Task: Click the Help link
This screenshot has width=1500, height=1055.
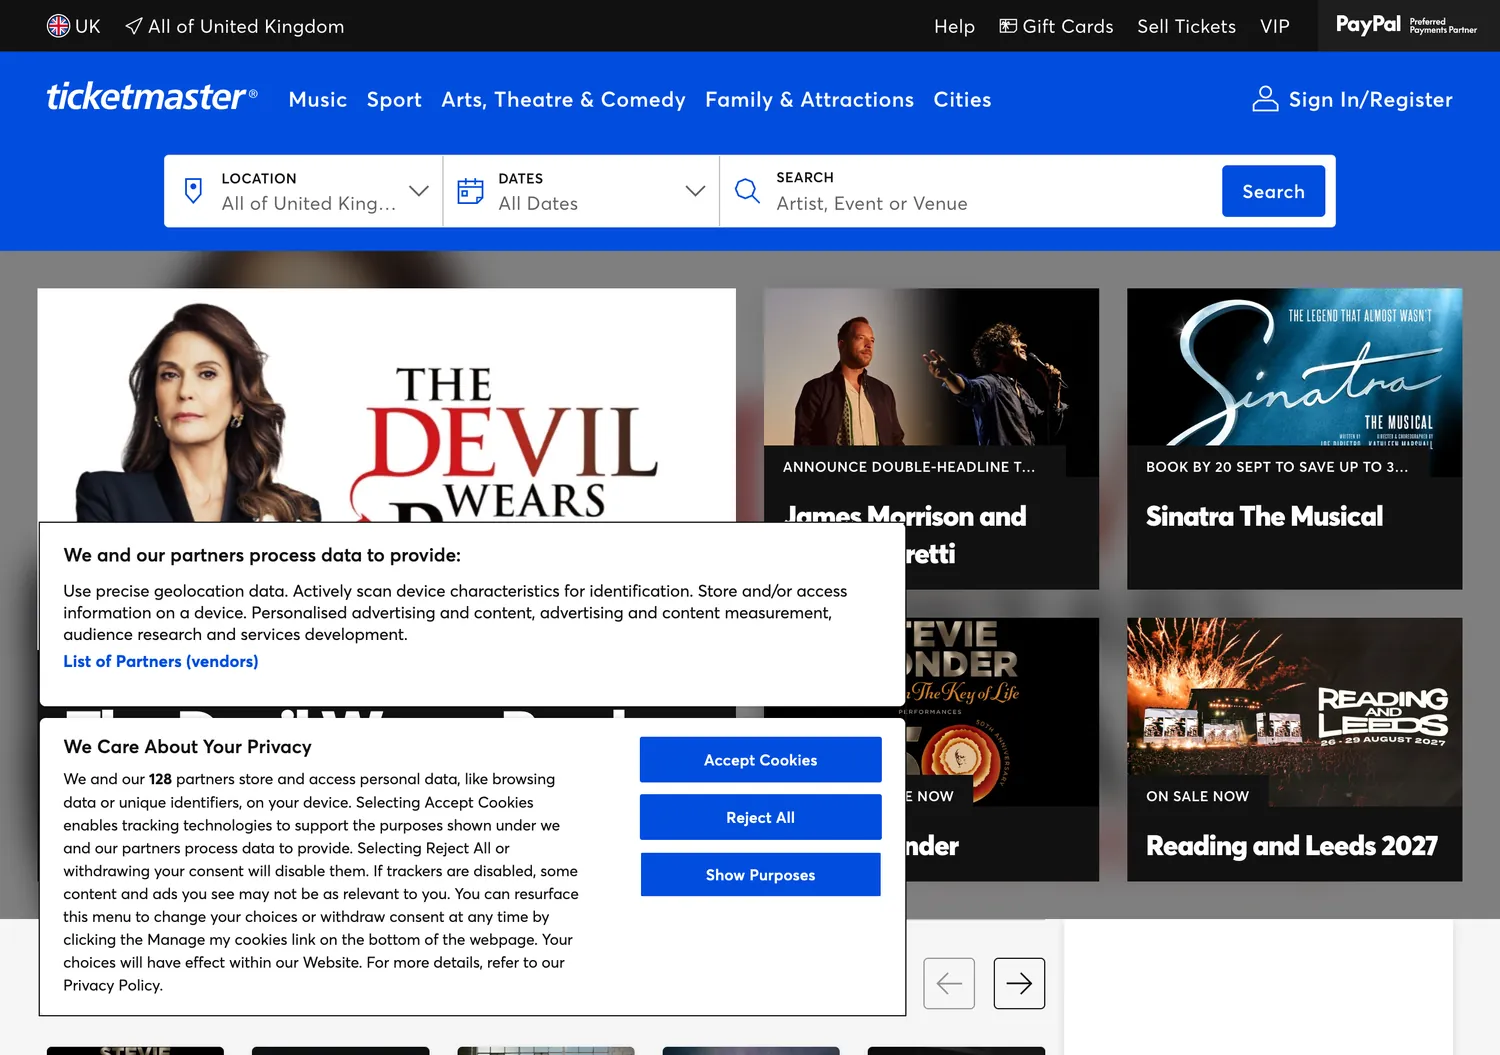Action: (954, 26)
